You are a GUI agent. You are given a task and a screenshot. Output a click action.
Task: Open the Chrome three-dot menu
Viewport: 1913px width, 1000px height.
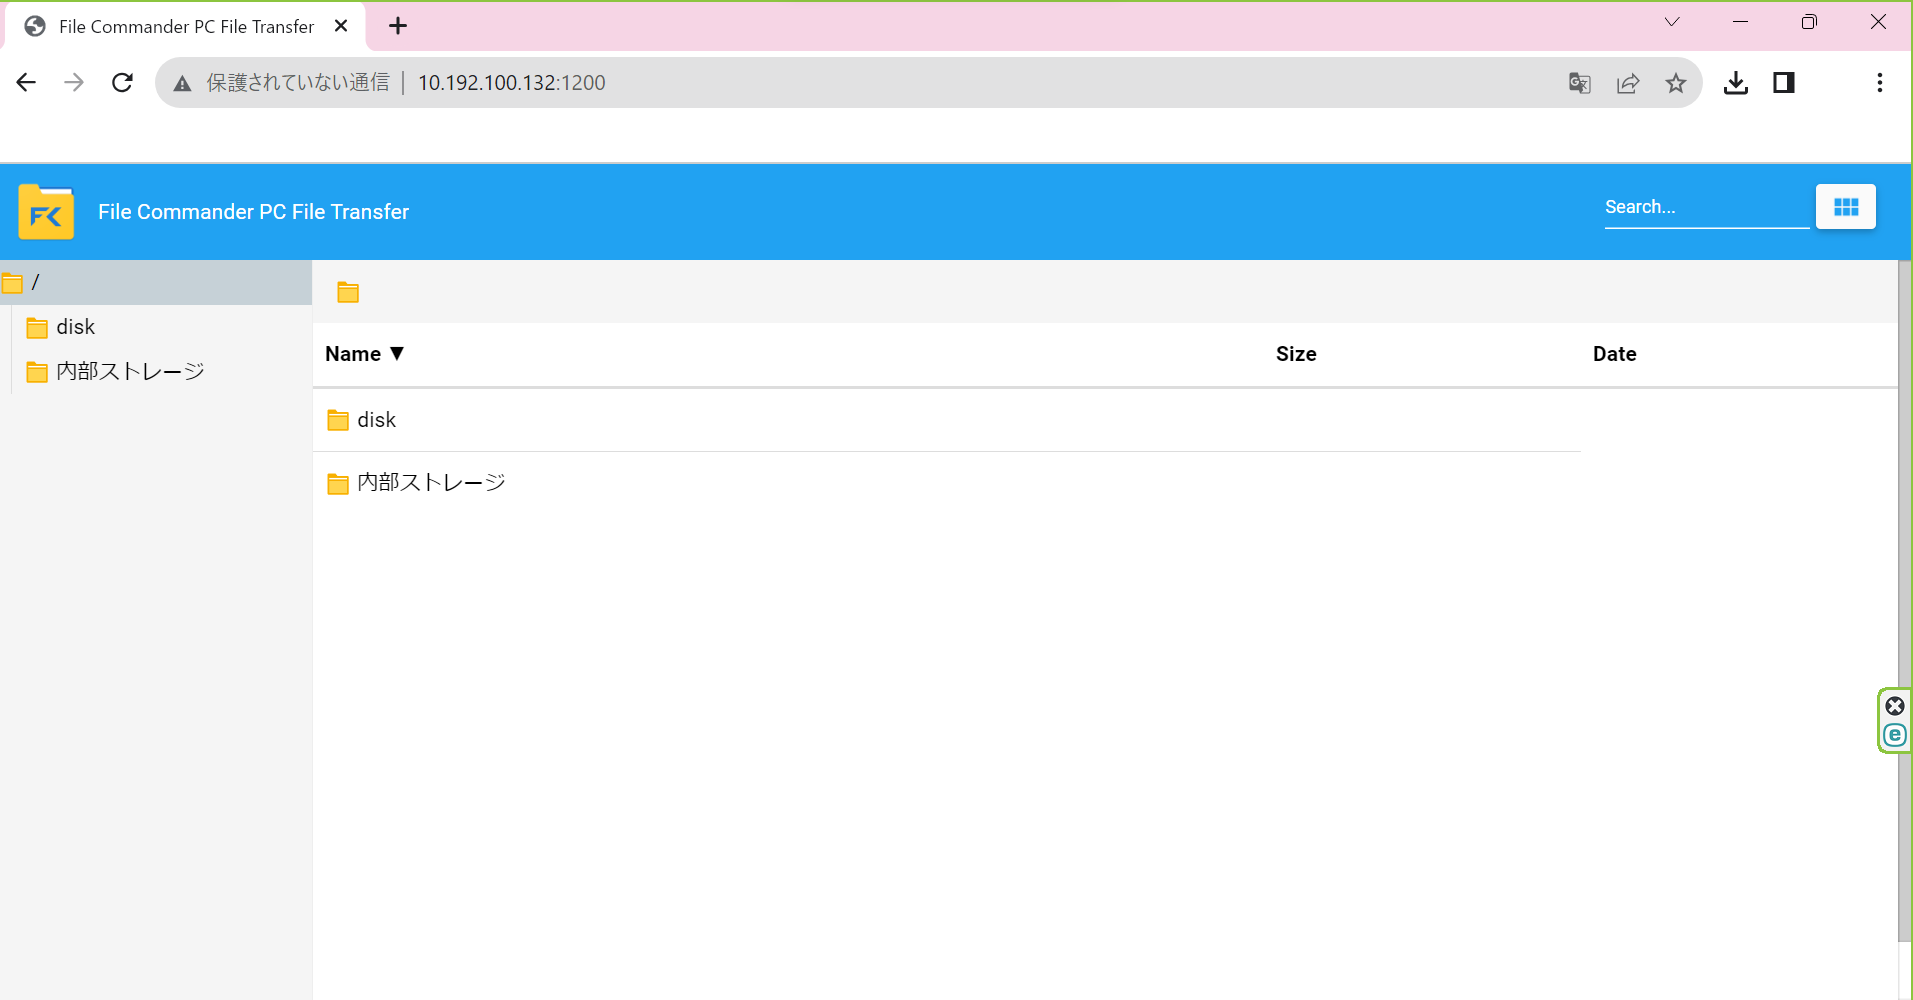coord(1880,83)
